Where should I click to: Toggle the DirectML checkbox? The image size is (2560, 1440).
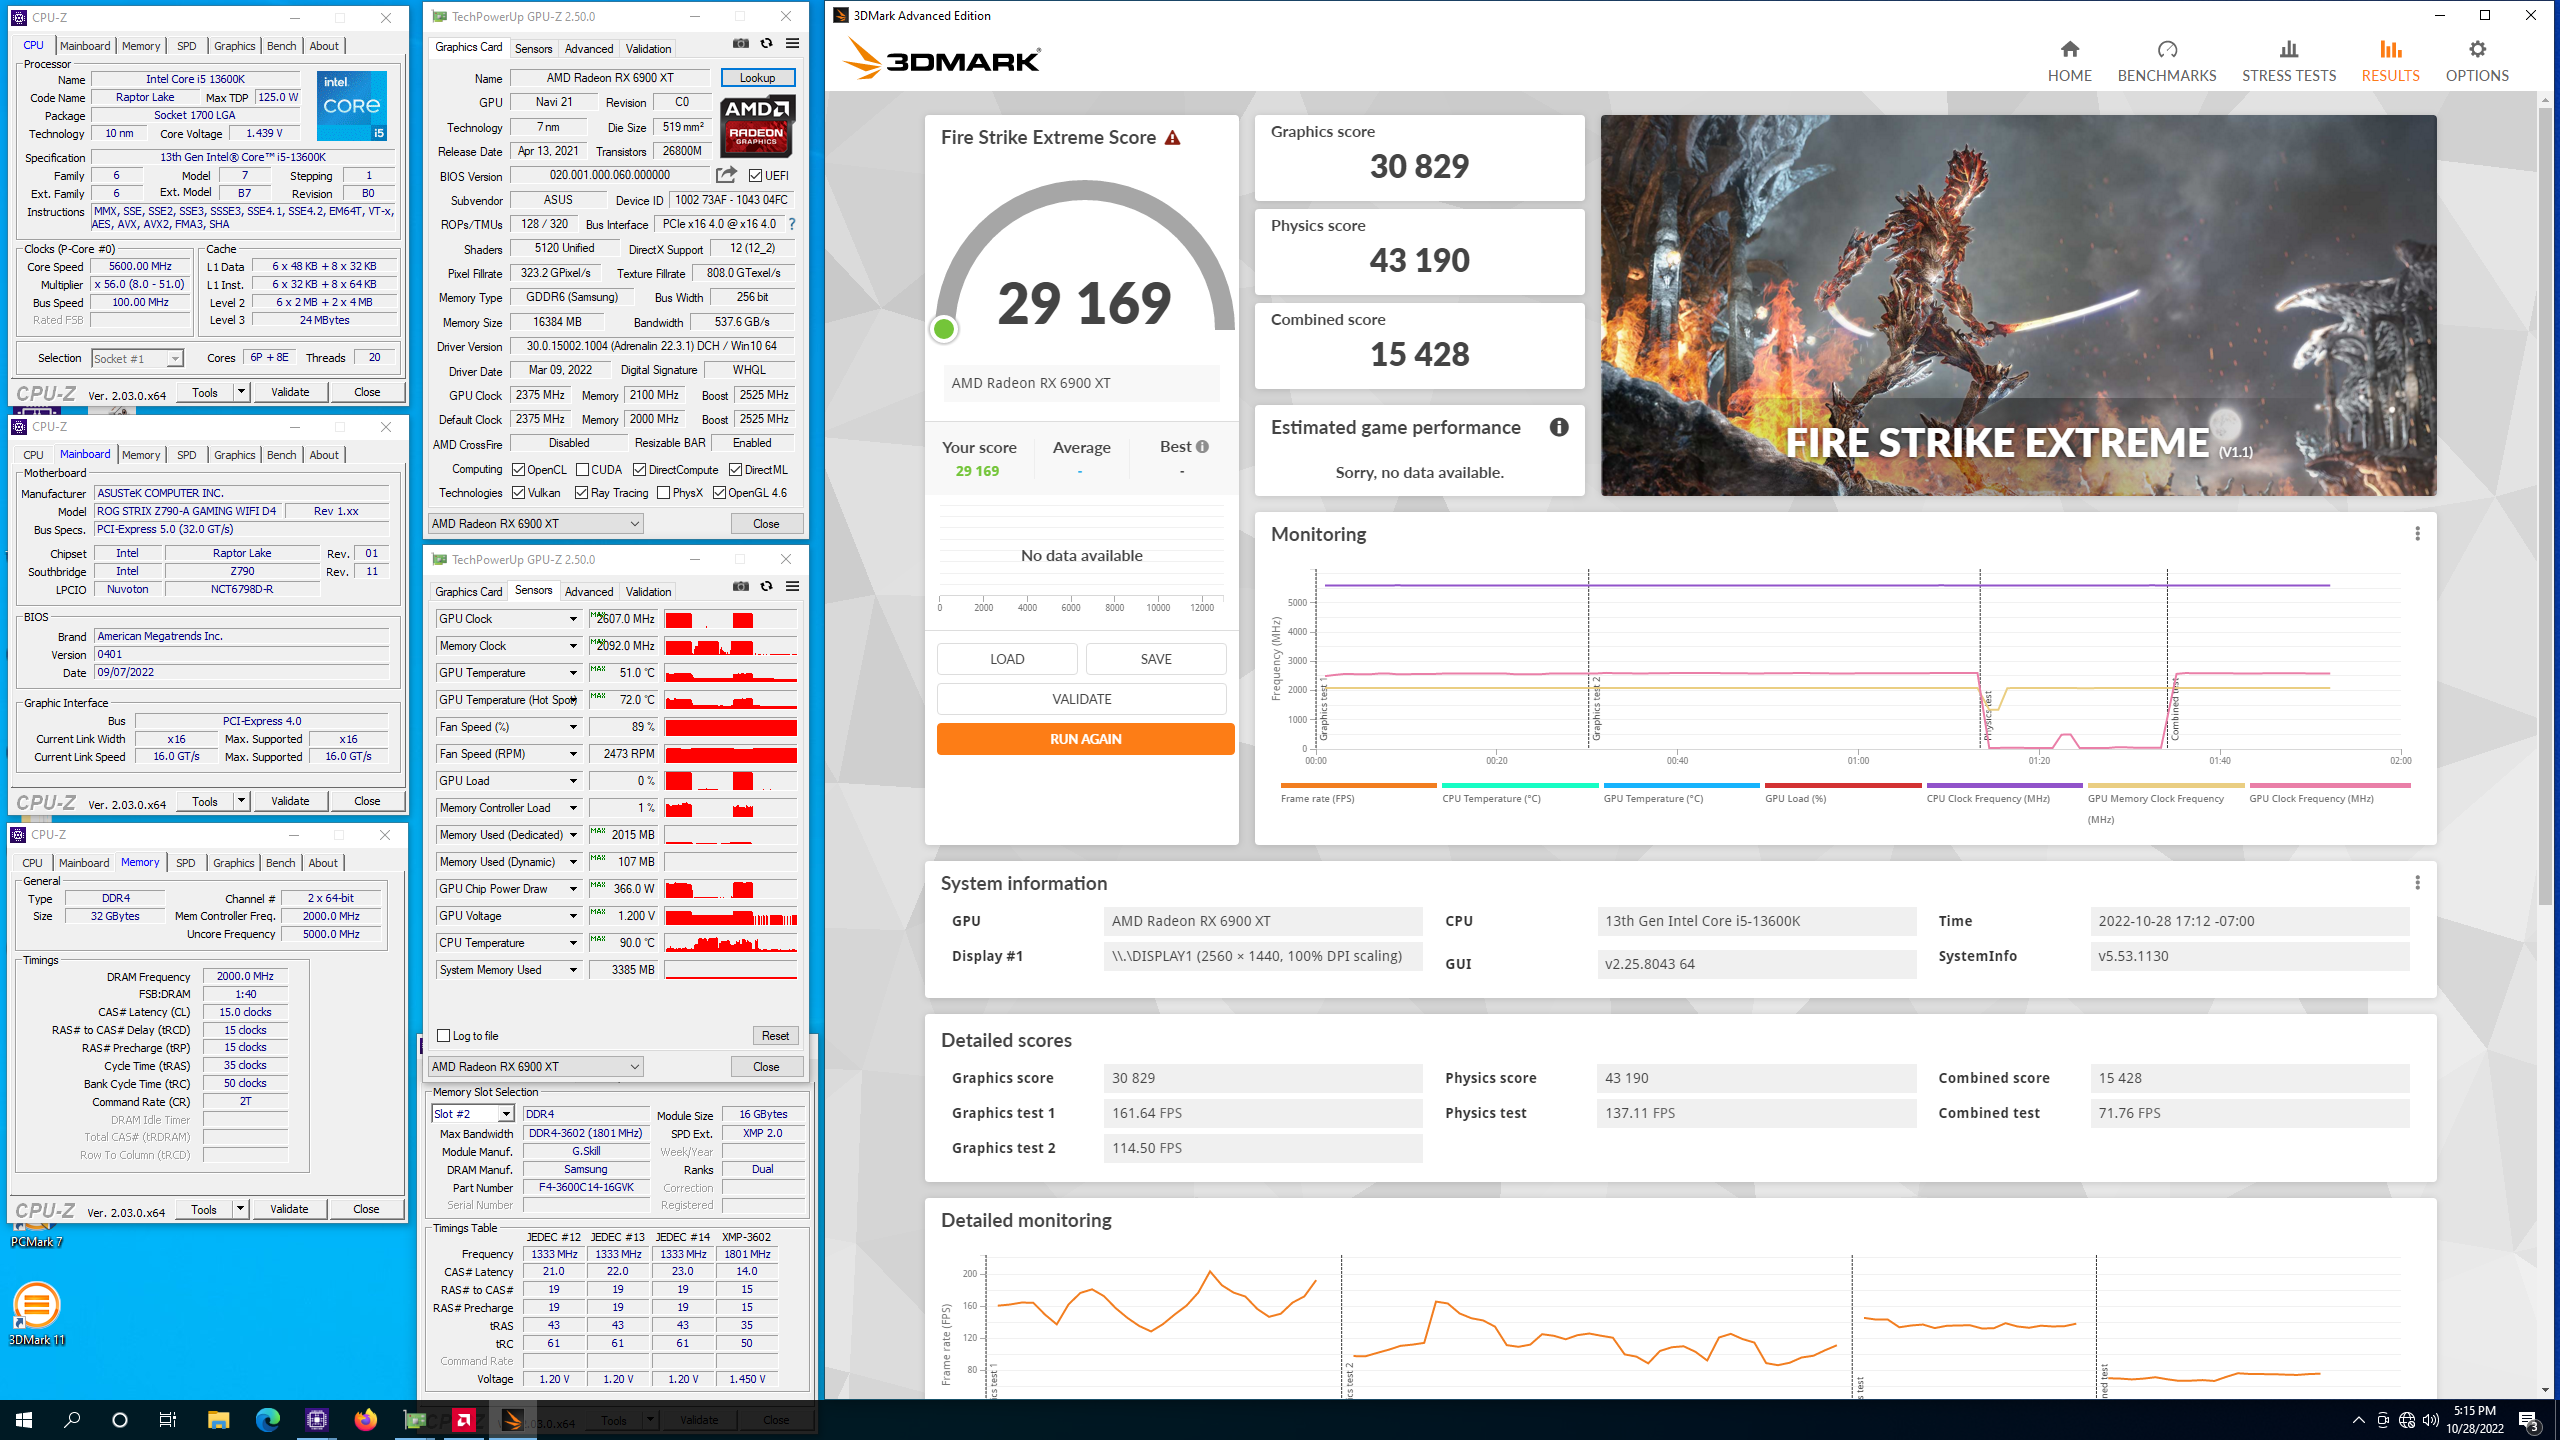click(735, 470)
